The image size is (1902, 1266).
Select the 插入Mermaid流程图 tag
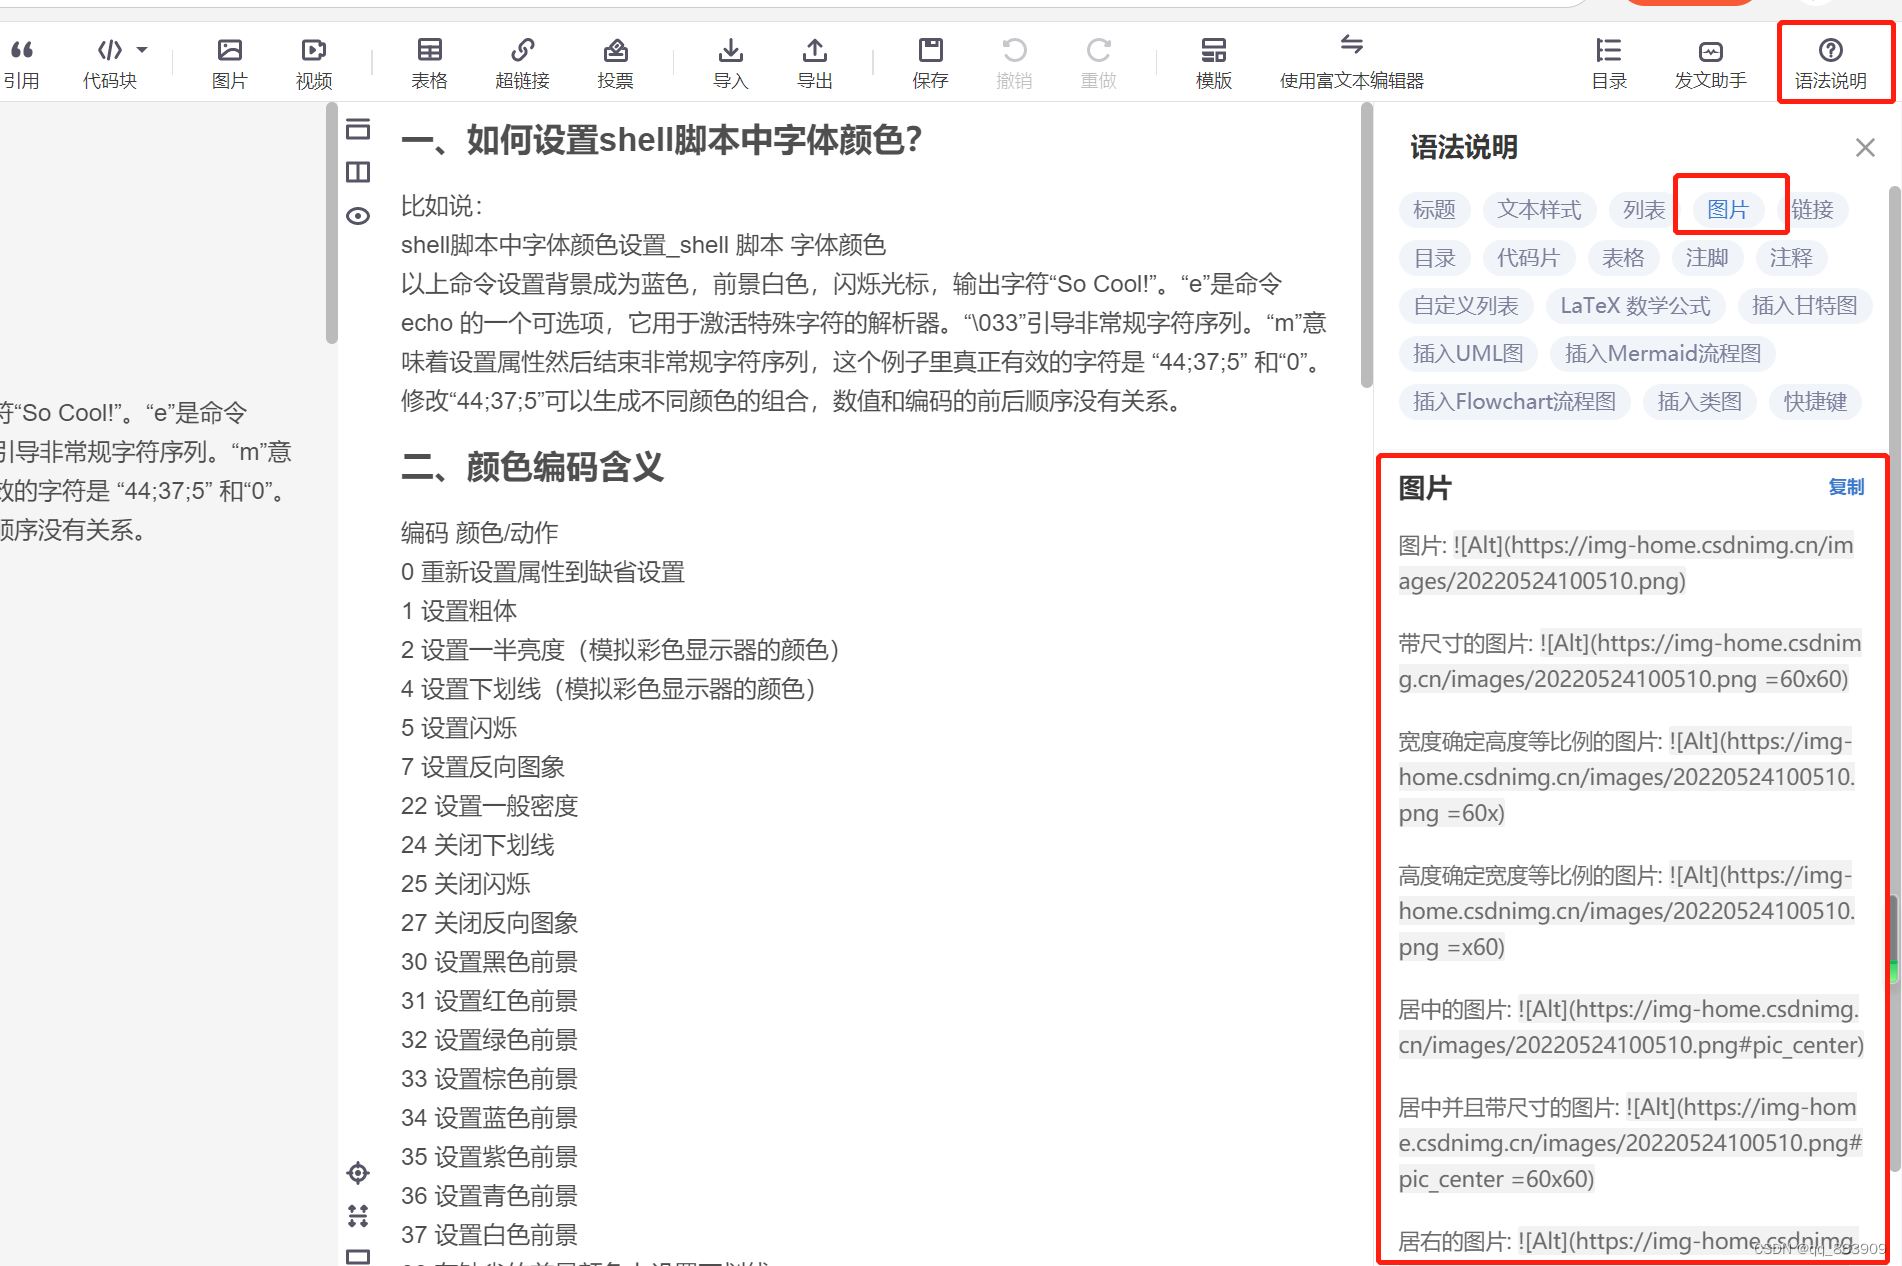[x=1663, y=354]
